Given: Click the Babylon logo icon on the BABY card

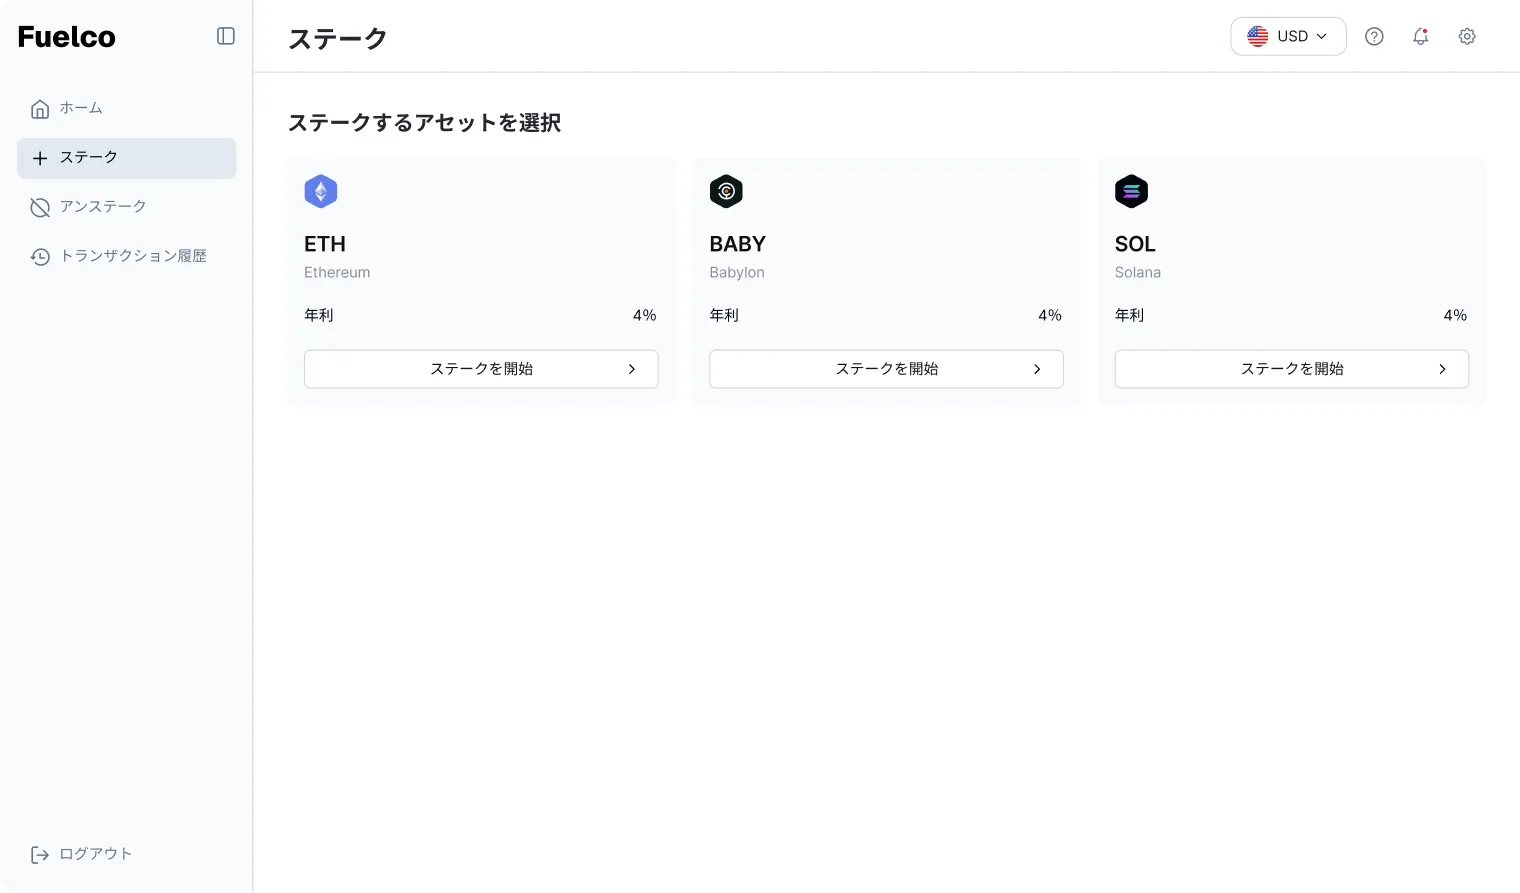Looking at the screenshot, I should click(726, 191).
